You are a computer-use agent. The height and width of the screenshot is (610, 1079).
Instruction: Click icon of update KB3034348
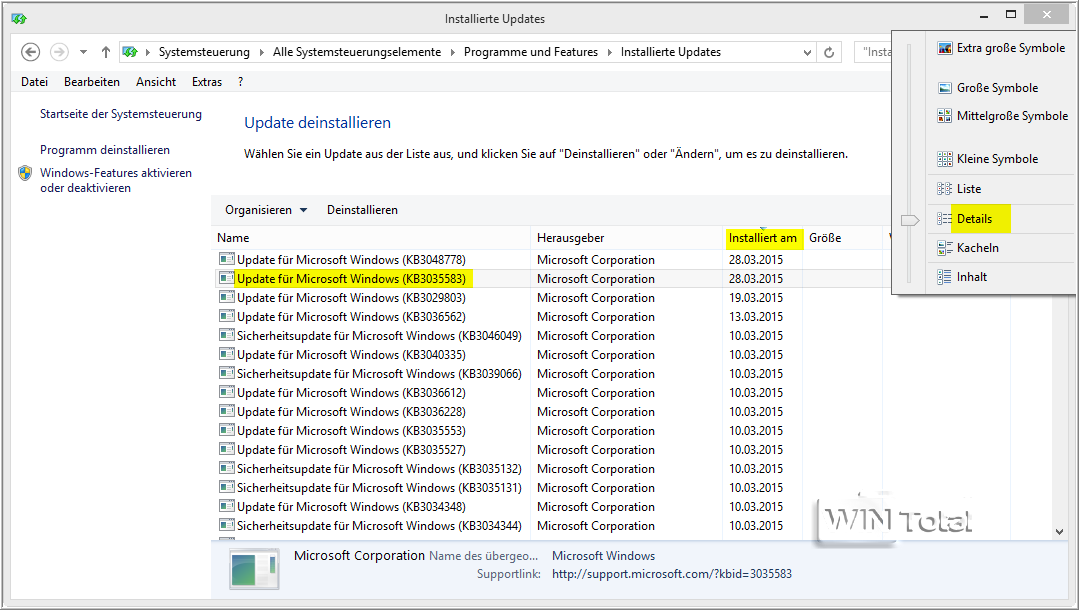226,506
